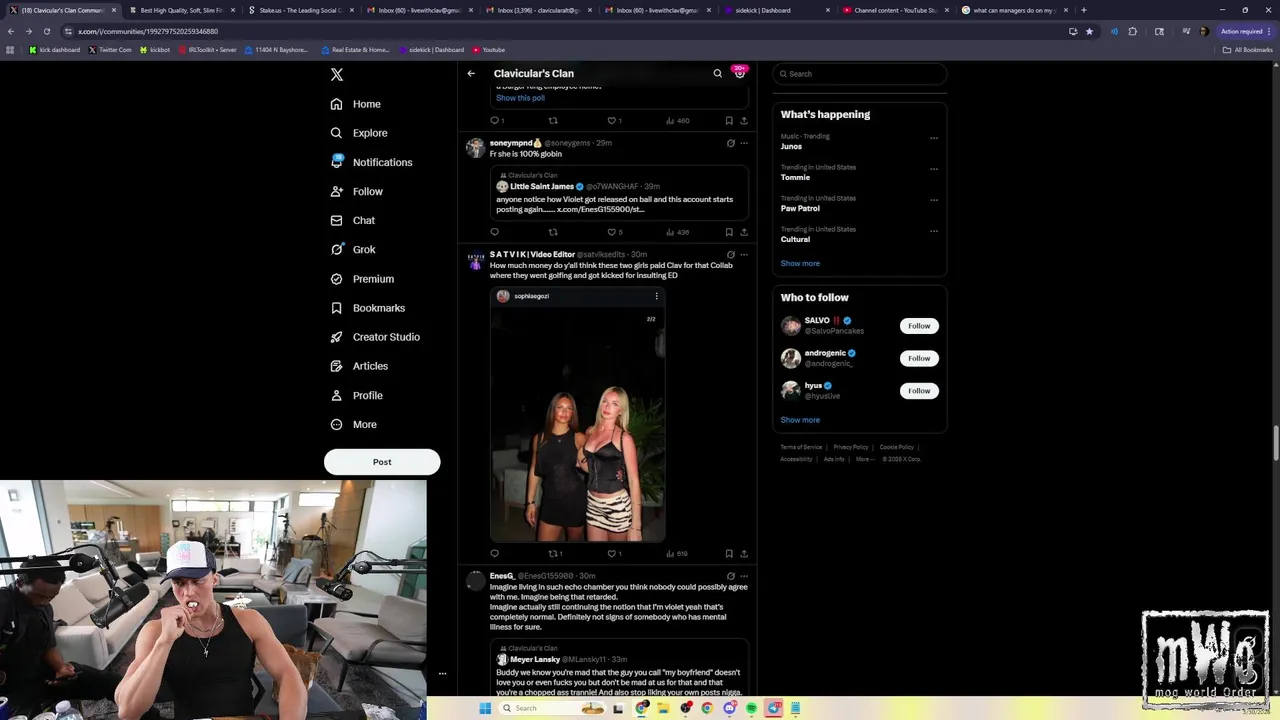This screenshot has height=720, width=1280.
Task: Switch to Stake.us browser tab
Action: pyautogui.click(x=300, y=10)
